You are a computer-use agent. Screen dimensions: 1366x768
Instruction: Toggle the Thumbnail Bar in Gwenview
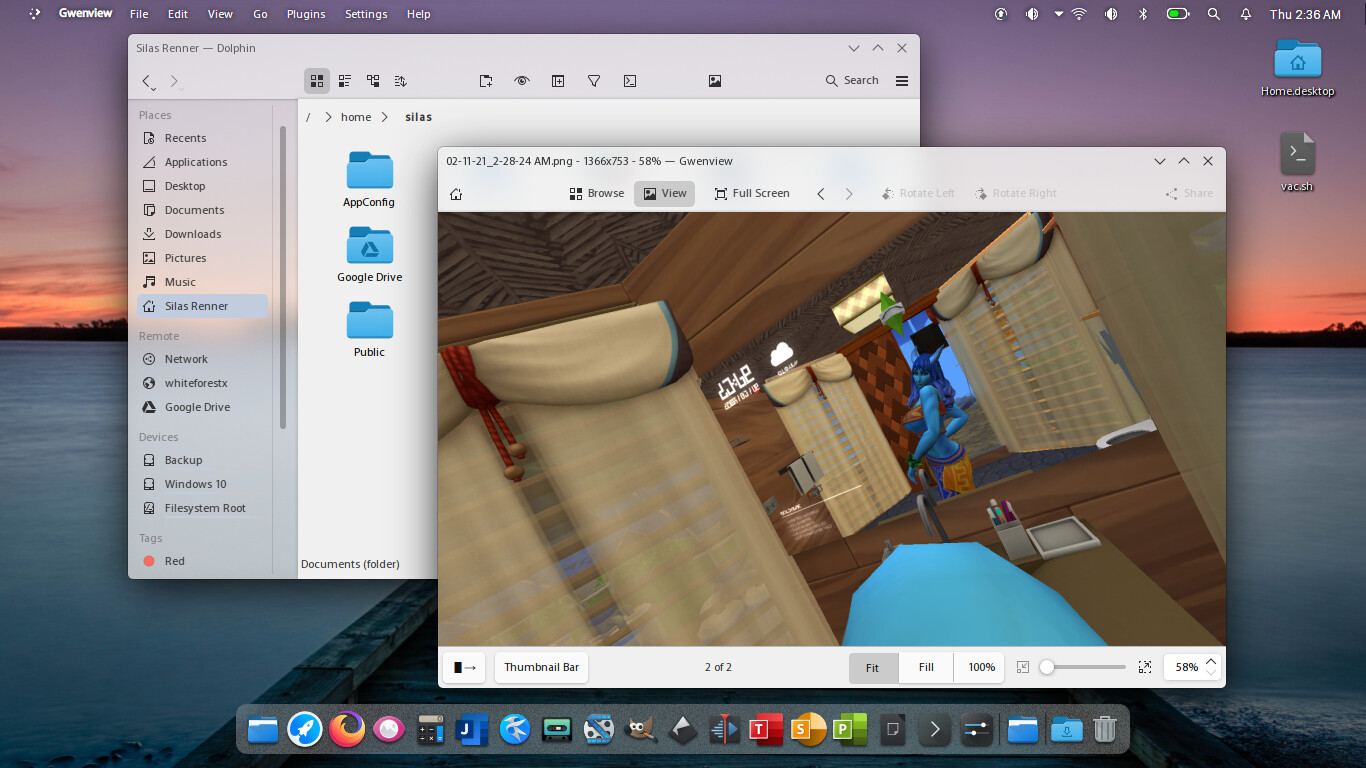(x=541, y=667)
